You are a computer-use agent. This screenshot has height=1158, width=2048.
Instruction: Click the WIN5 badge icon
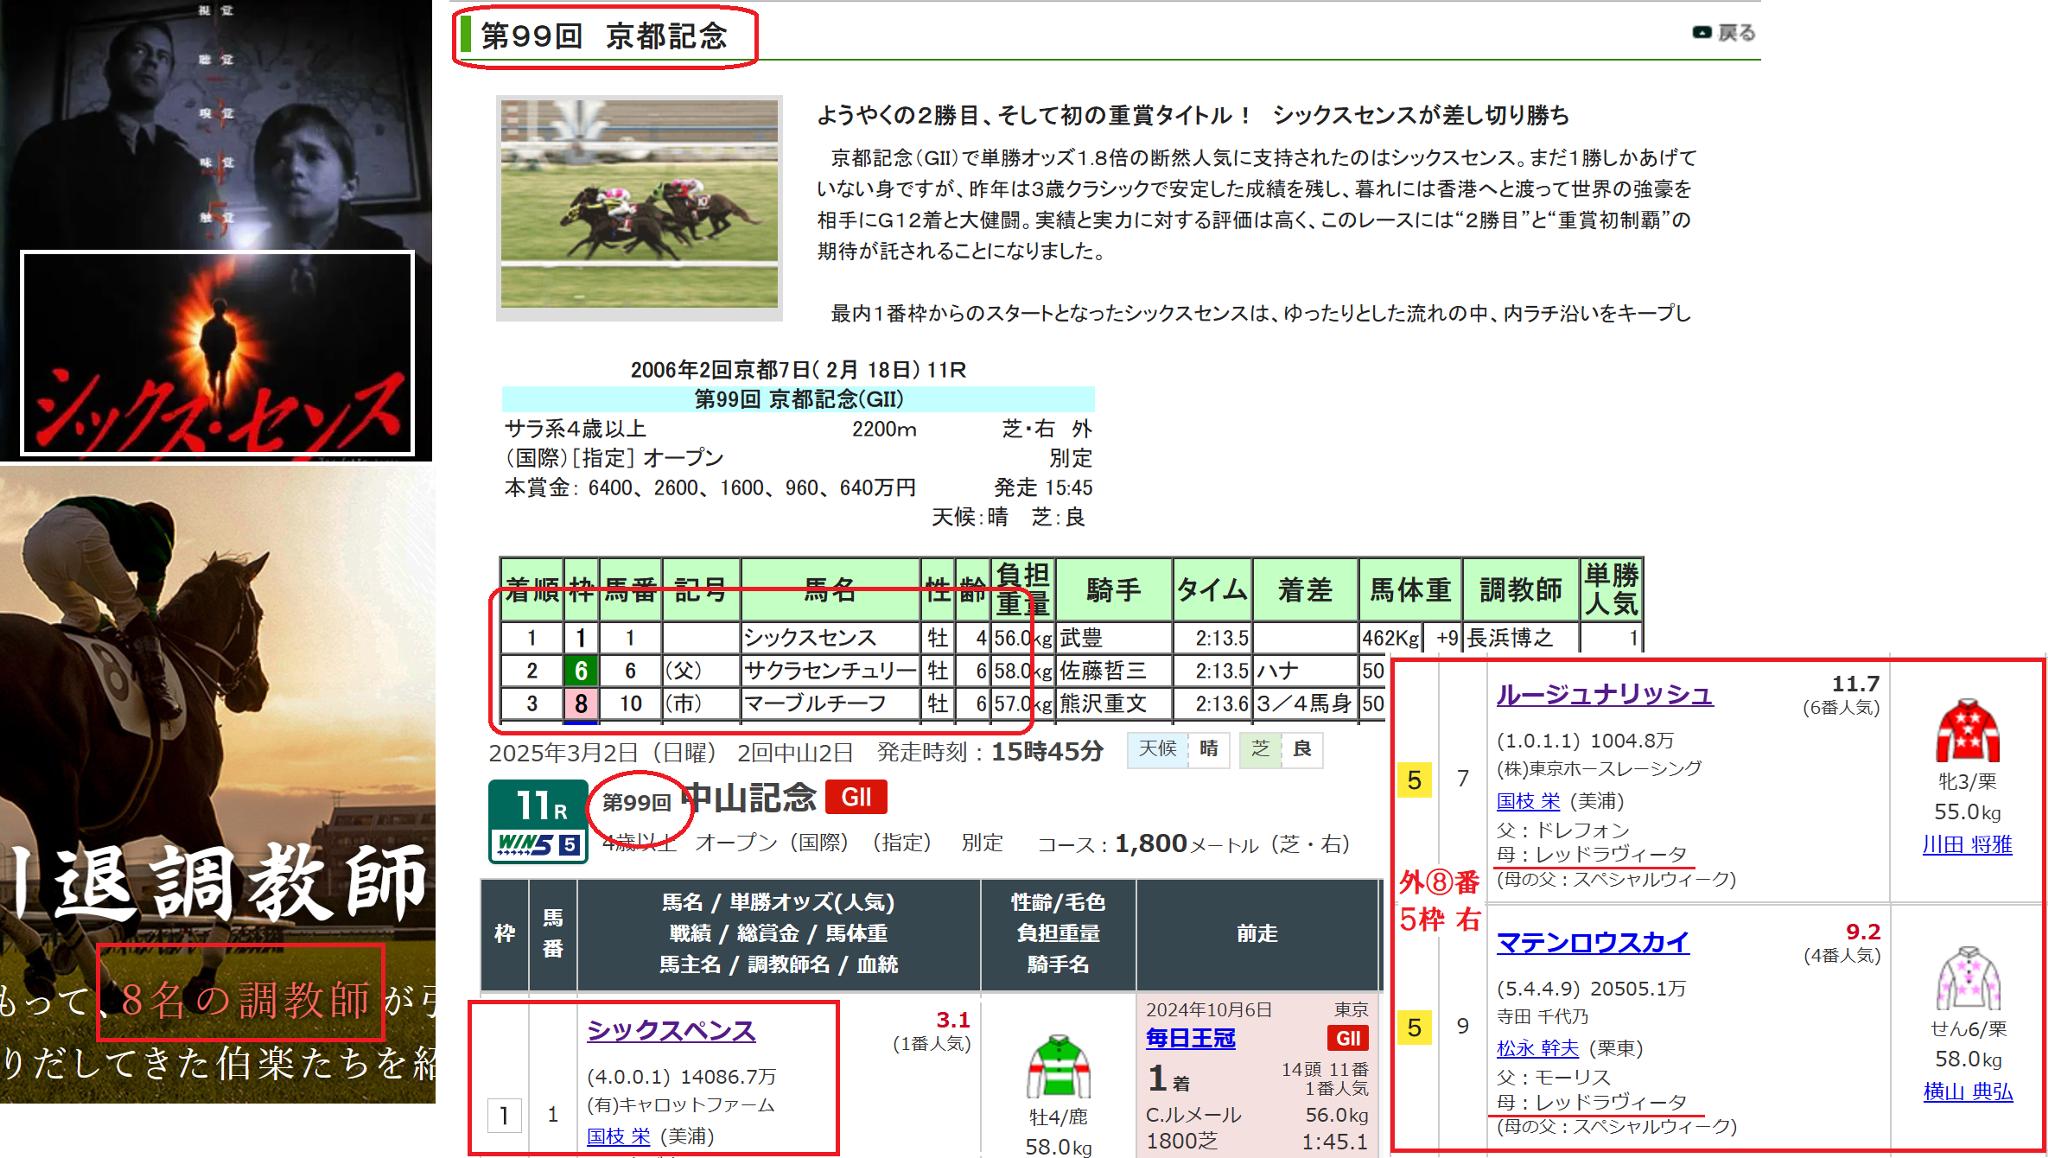tap(537, 845)
